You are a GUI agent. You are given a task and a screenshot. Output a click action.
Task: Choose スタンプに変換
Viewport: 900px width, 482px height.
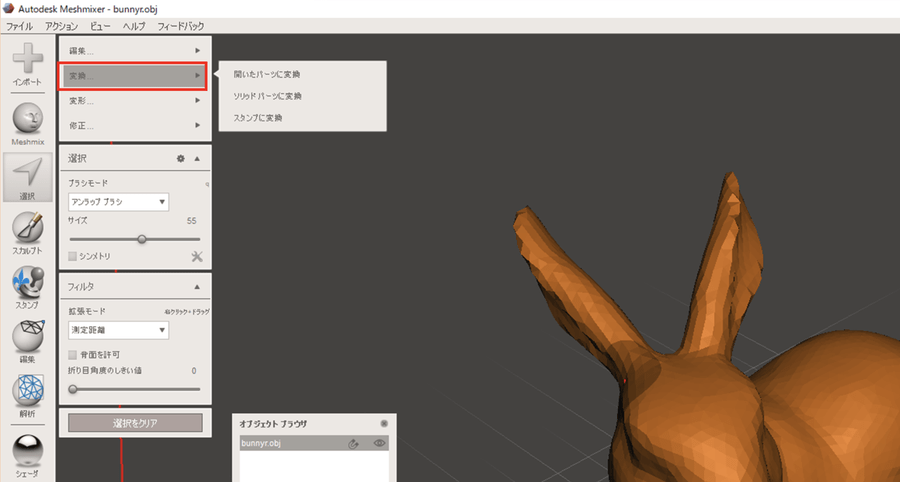258,118
